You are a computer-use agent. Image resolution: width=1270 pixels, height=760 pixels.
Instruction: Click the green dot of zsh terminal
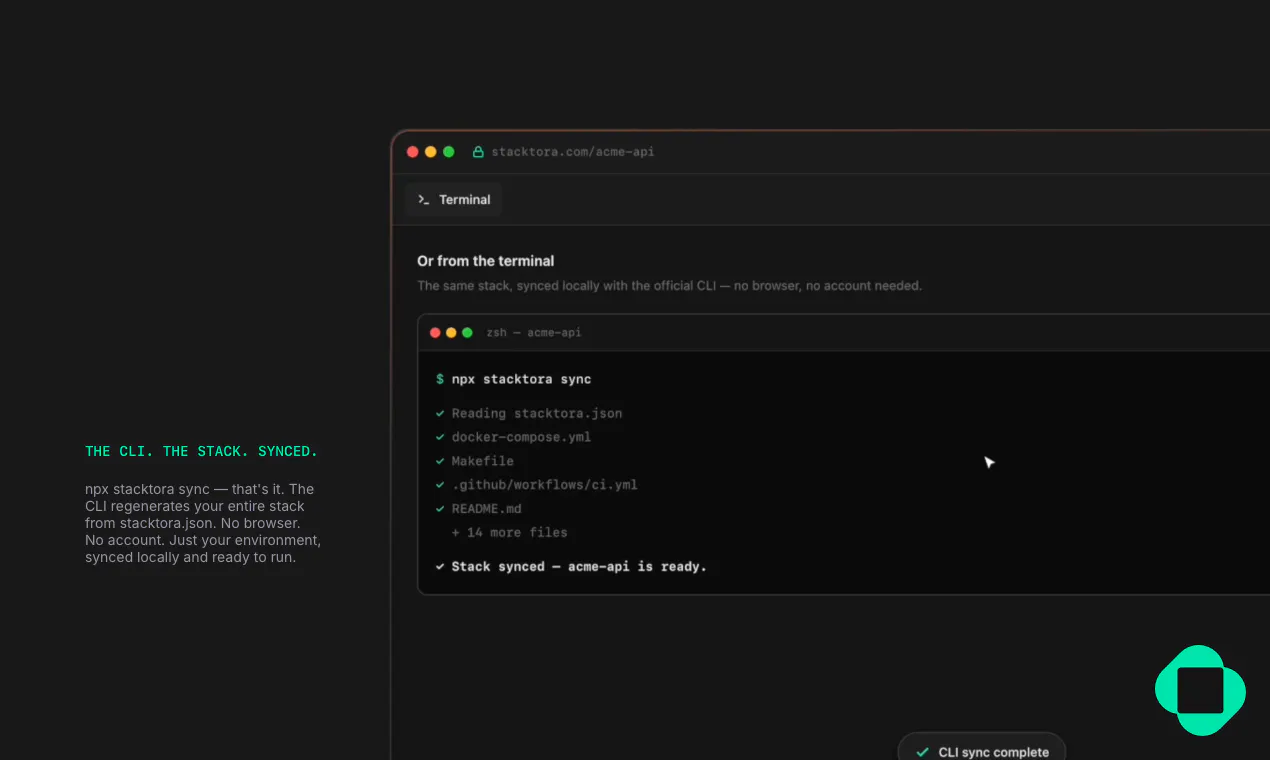pyautogui.click(x=467, y=333)
